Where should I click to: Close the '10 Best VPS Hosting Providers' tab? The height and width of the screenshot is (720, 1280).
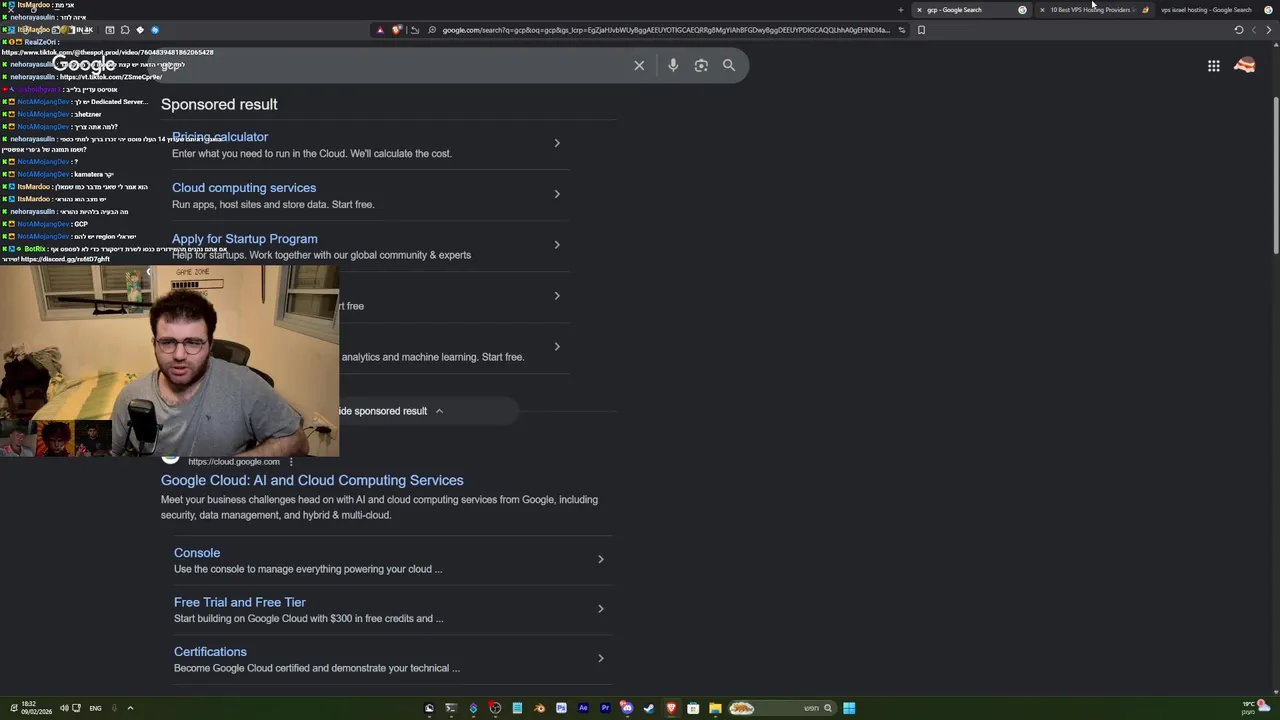coord(1042,10)
